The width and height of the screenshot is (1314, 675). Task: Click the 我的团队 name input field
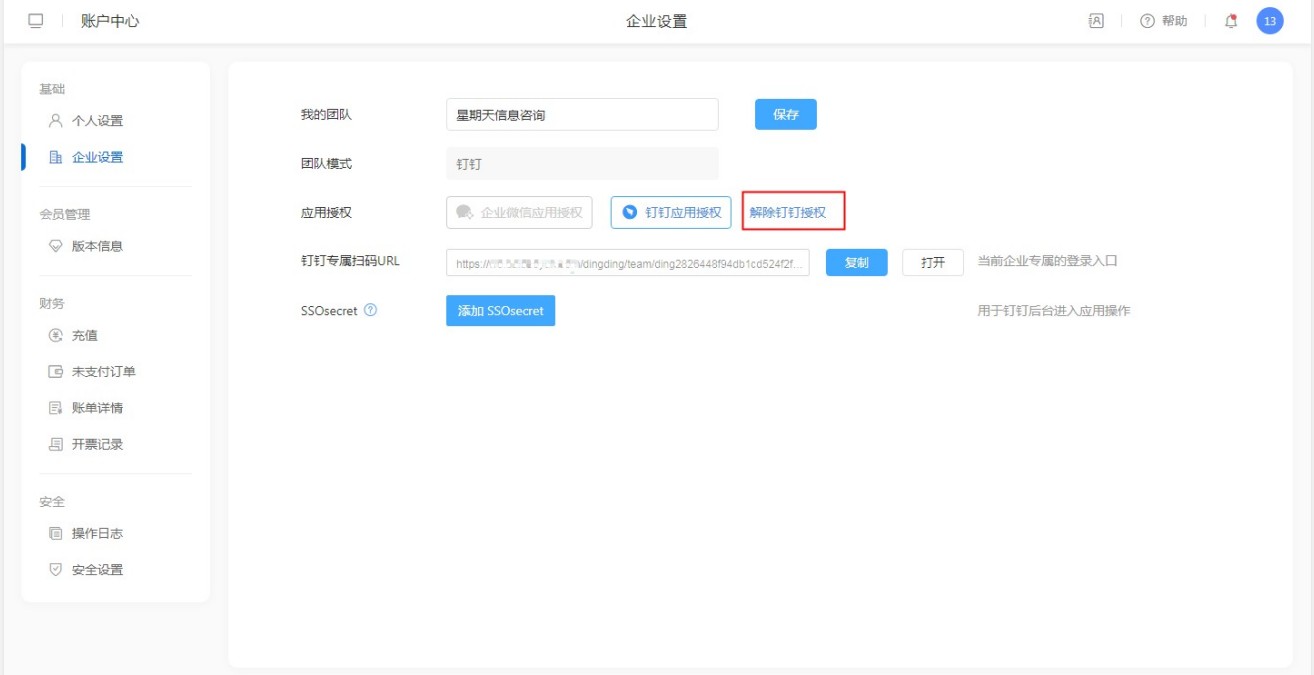pos(582,115)
